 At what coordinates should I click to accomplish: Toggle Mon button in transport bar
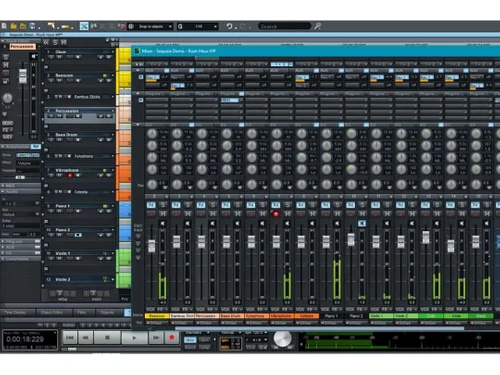(190, 340)
